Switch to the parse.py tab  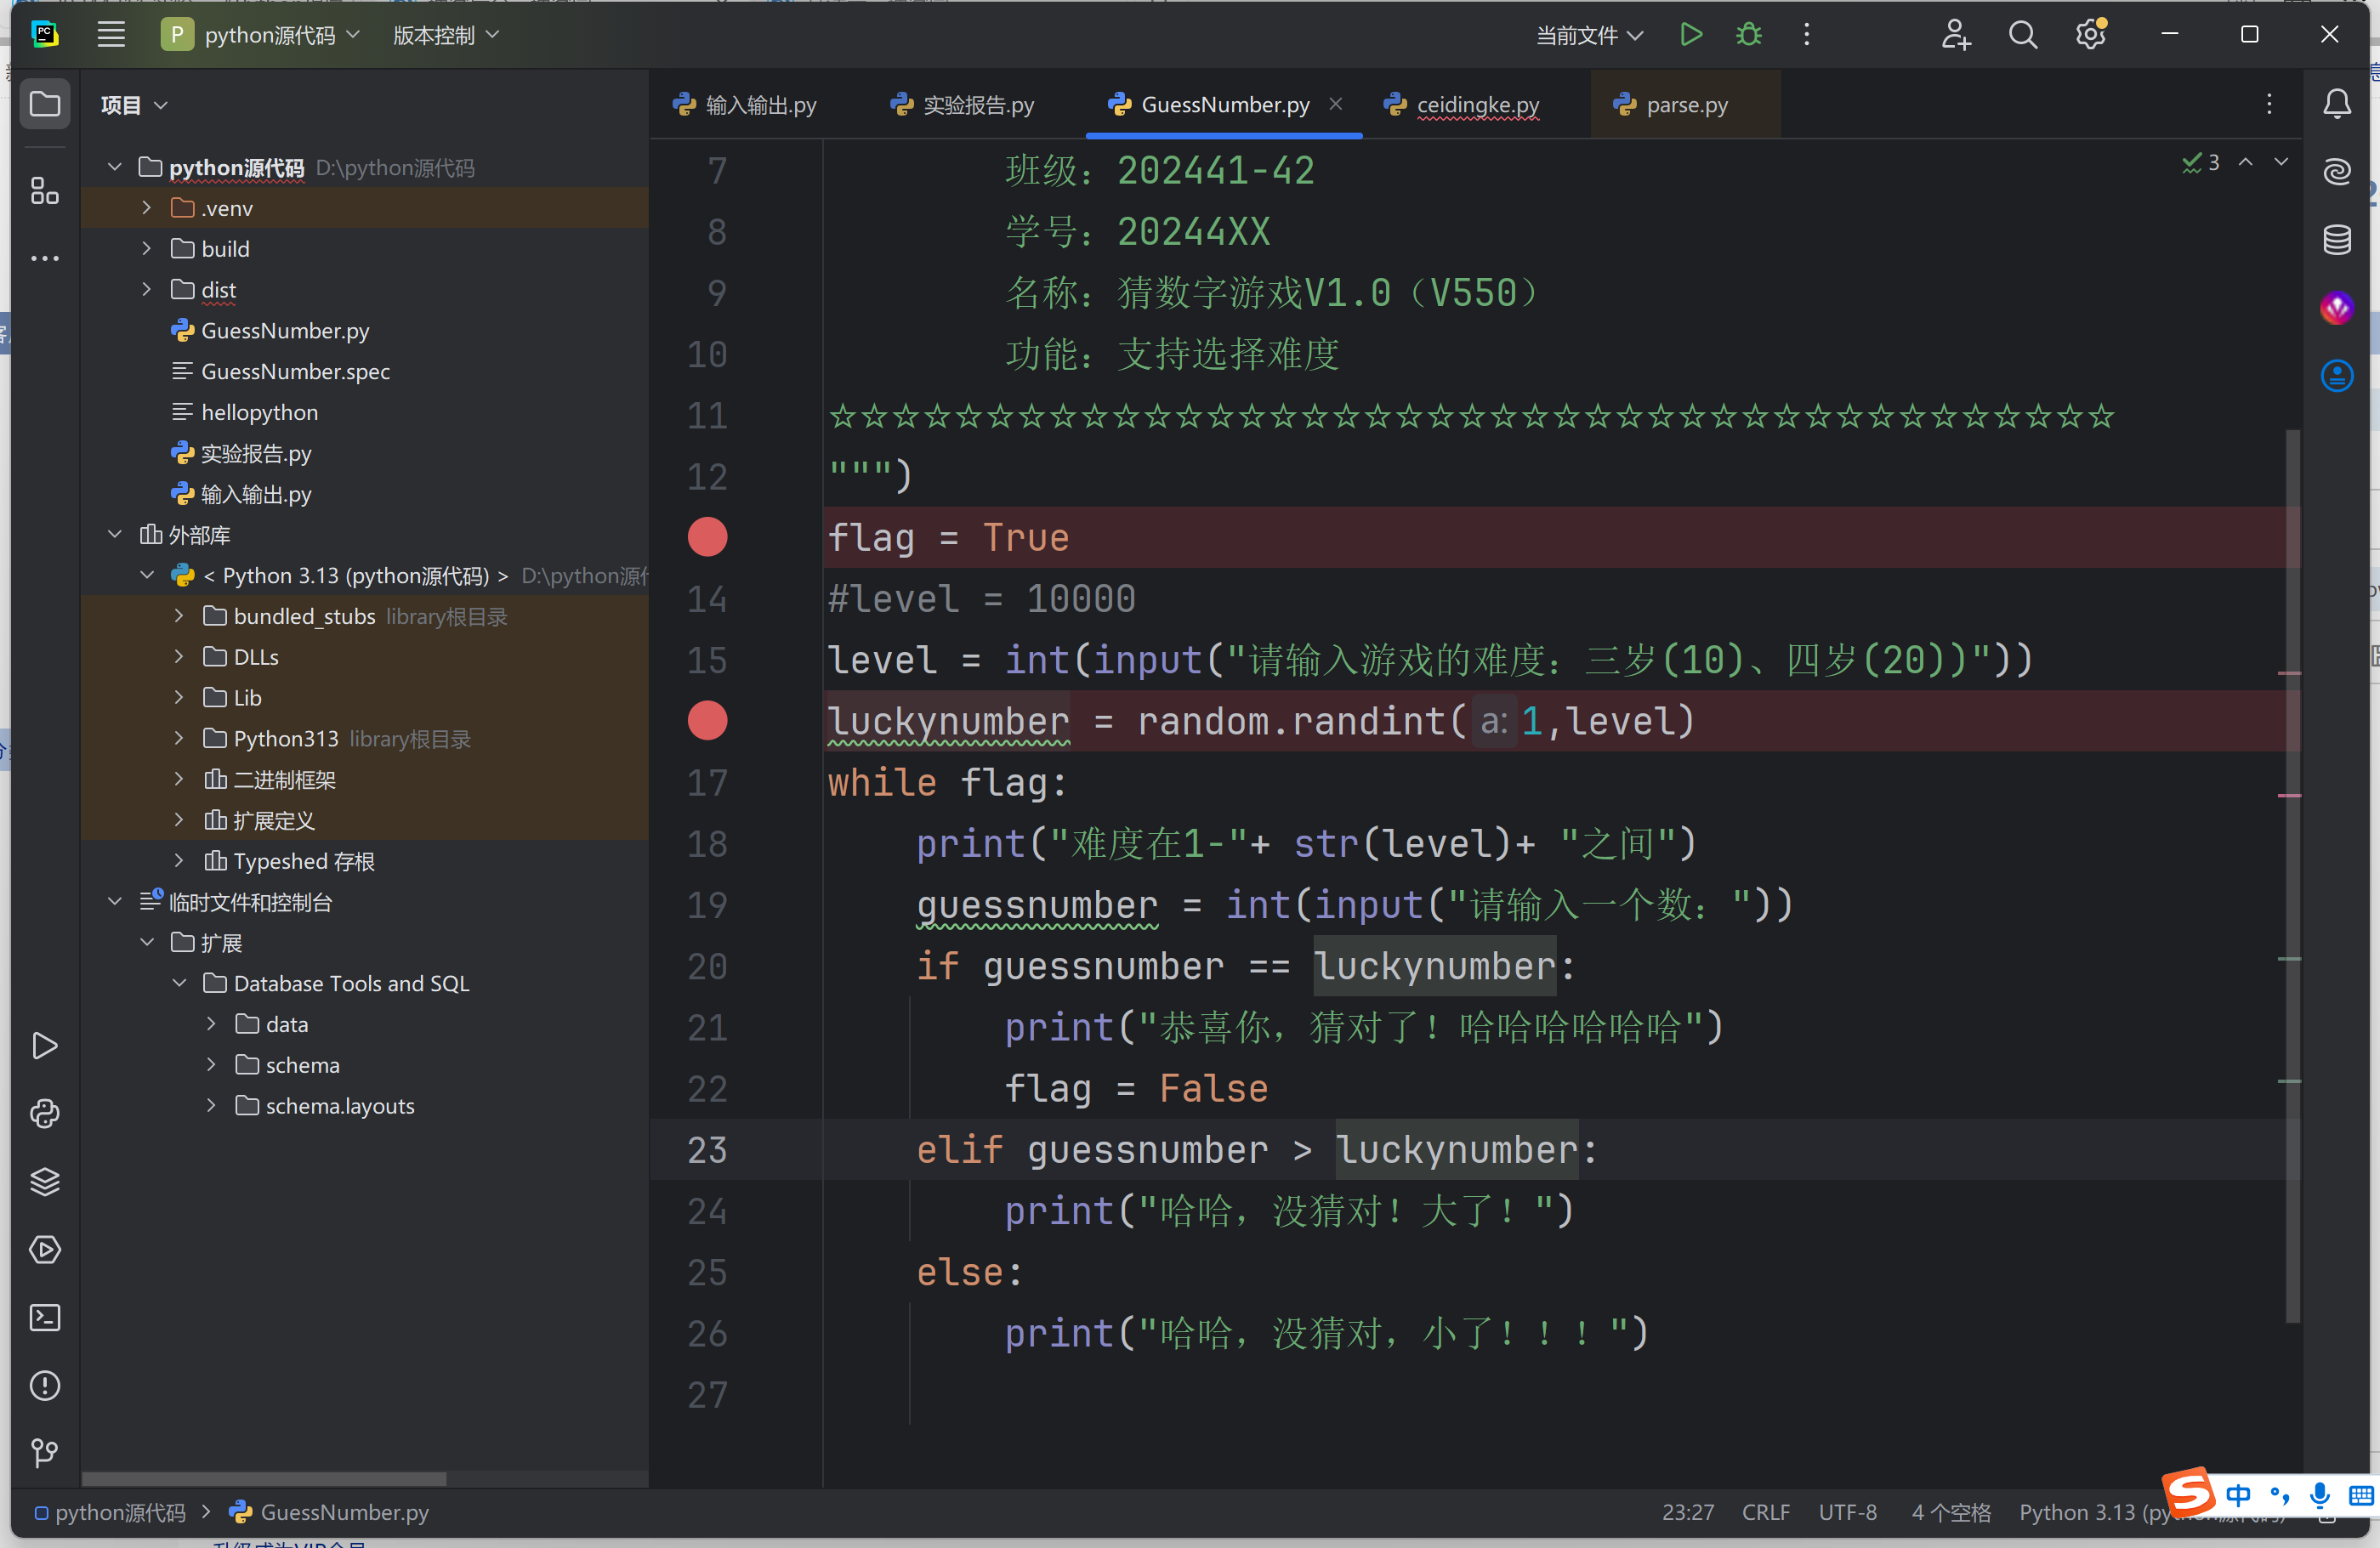[1685, 105]
